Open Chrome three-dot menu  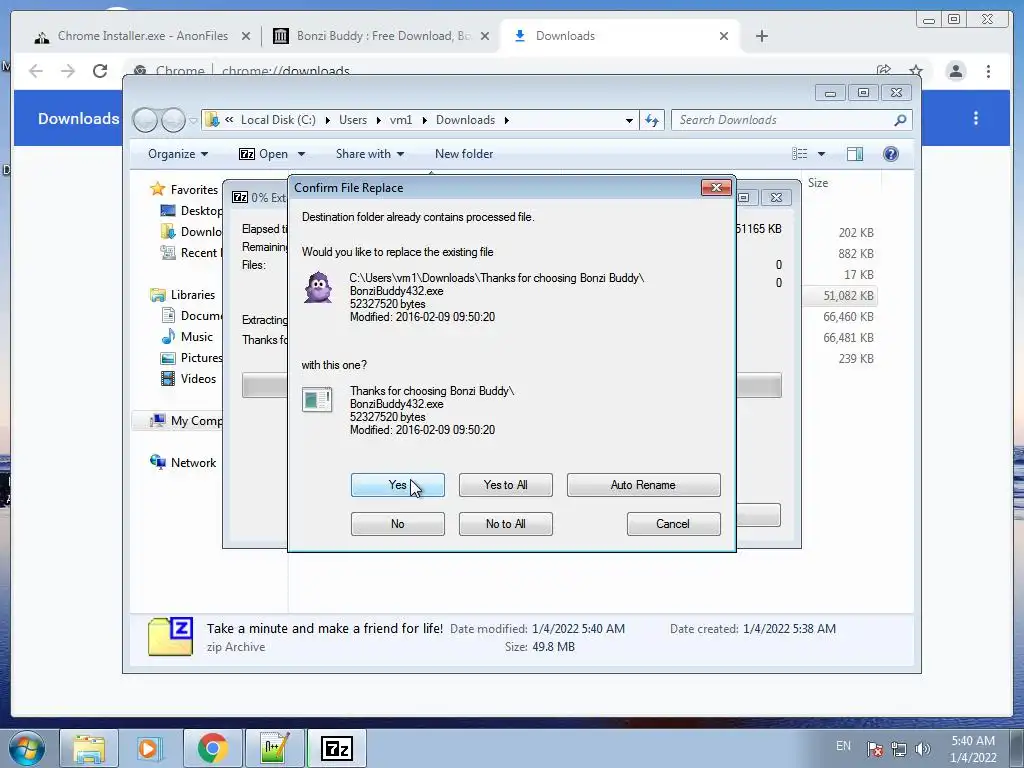pos(988,71)
